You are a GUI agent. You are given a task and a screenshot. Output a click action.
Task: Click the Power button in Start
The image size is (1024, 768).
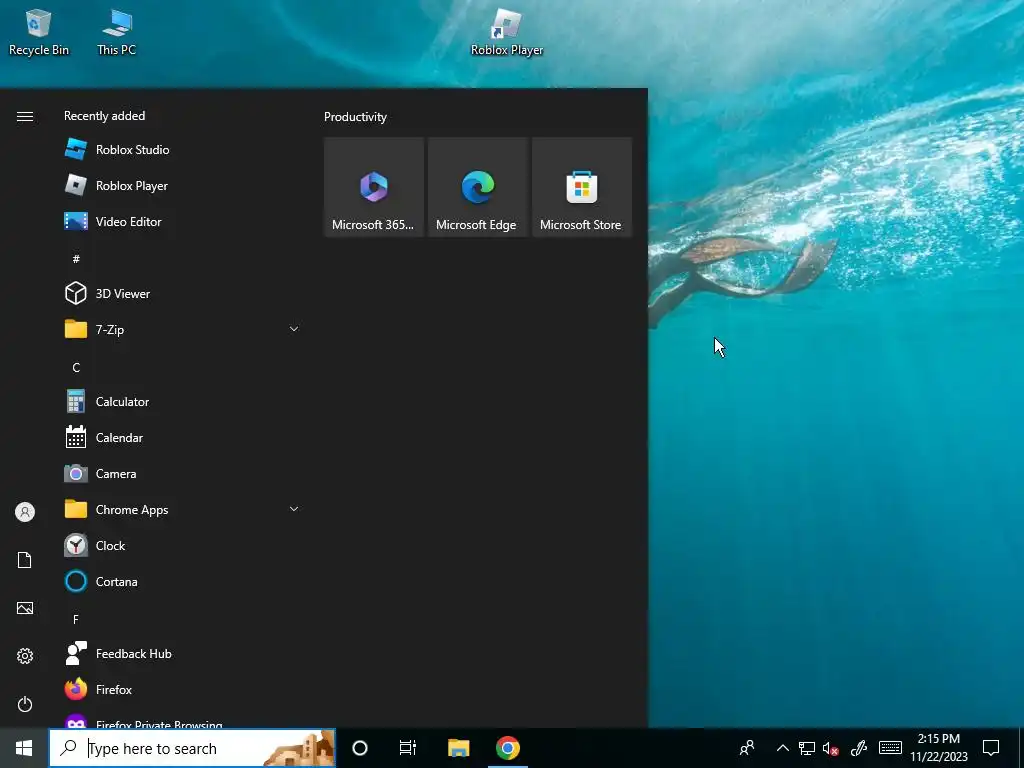(x=25, y=704)
